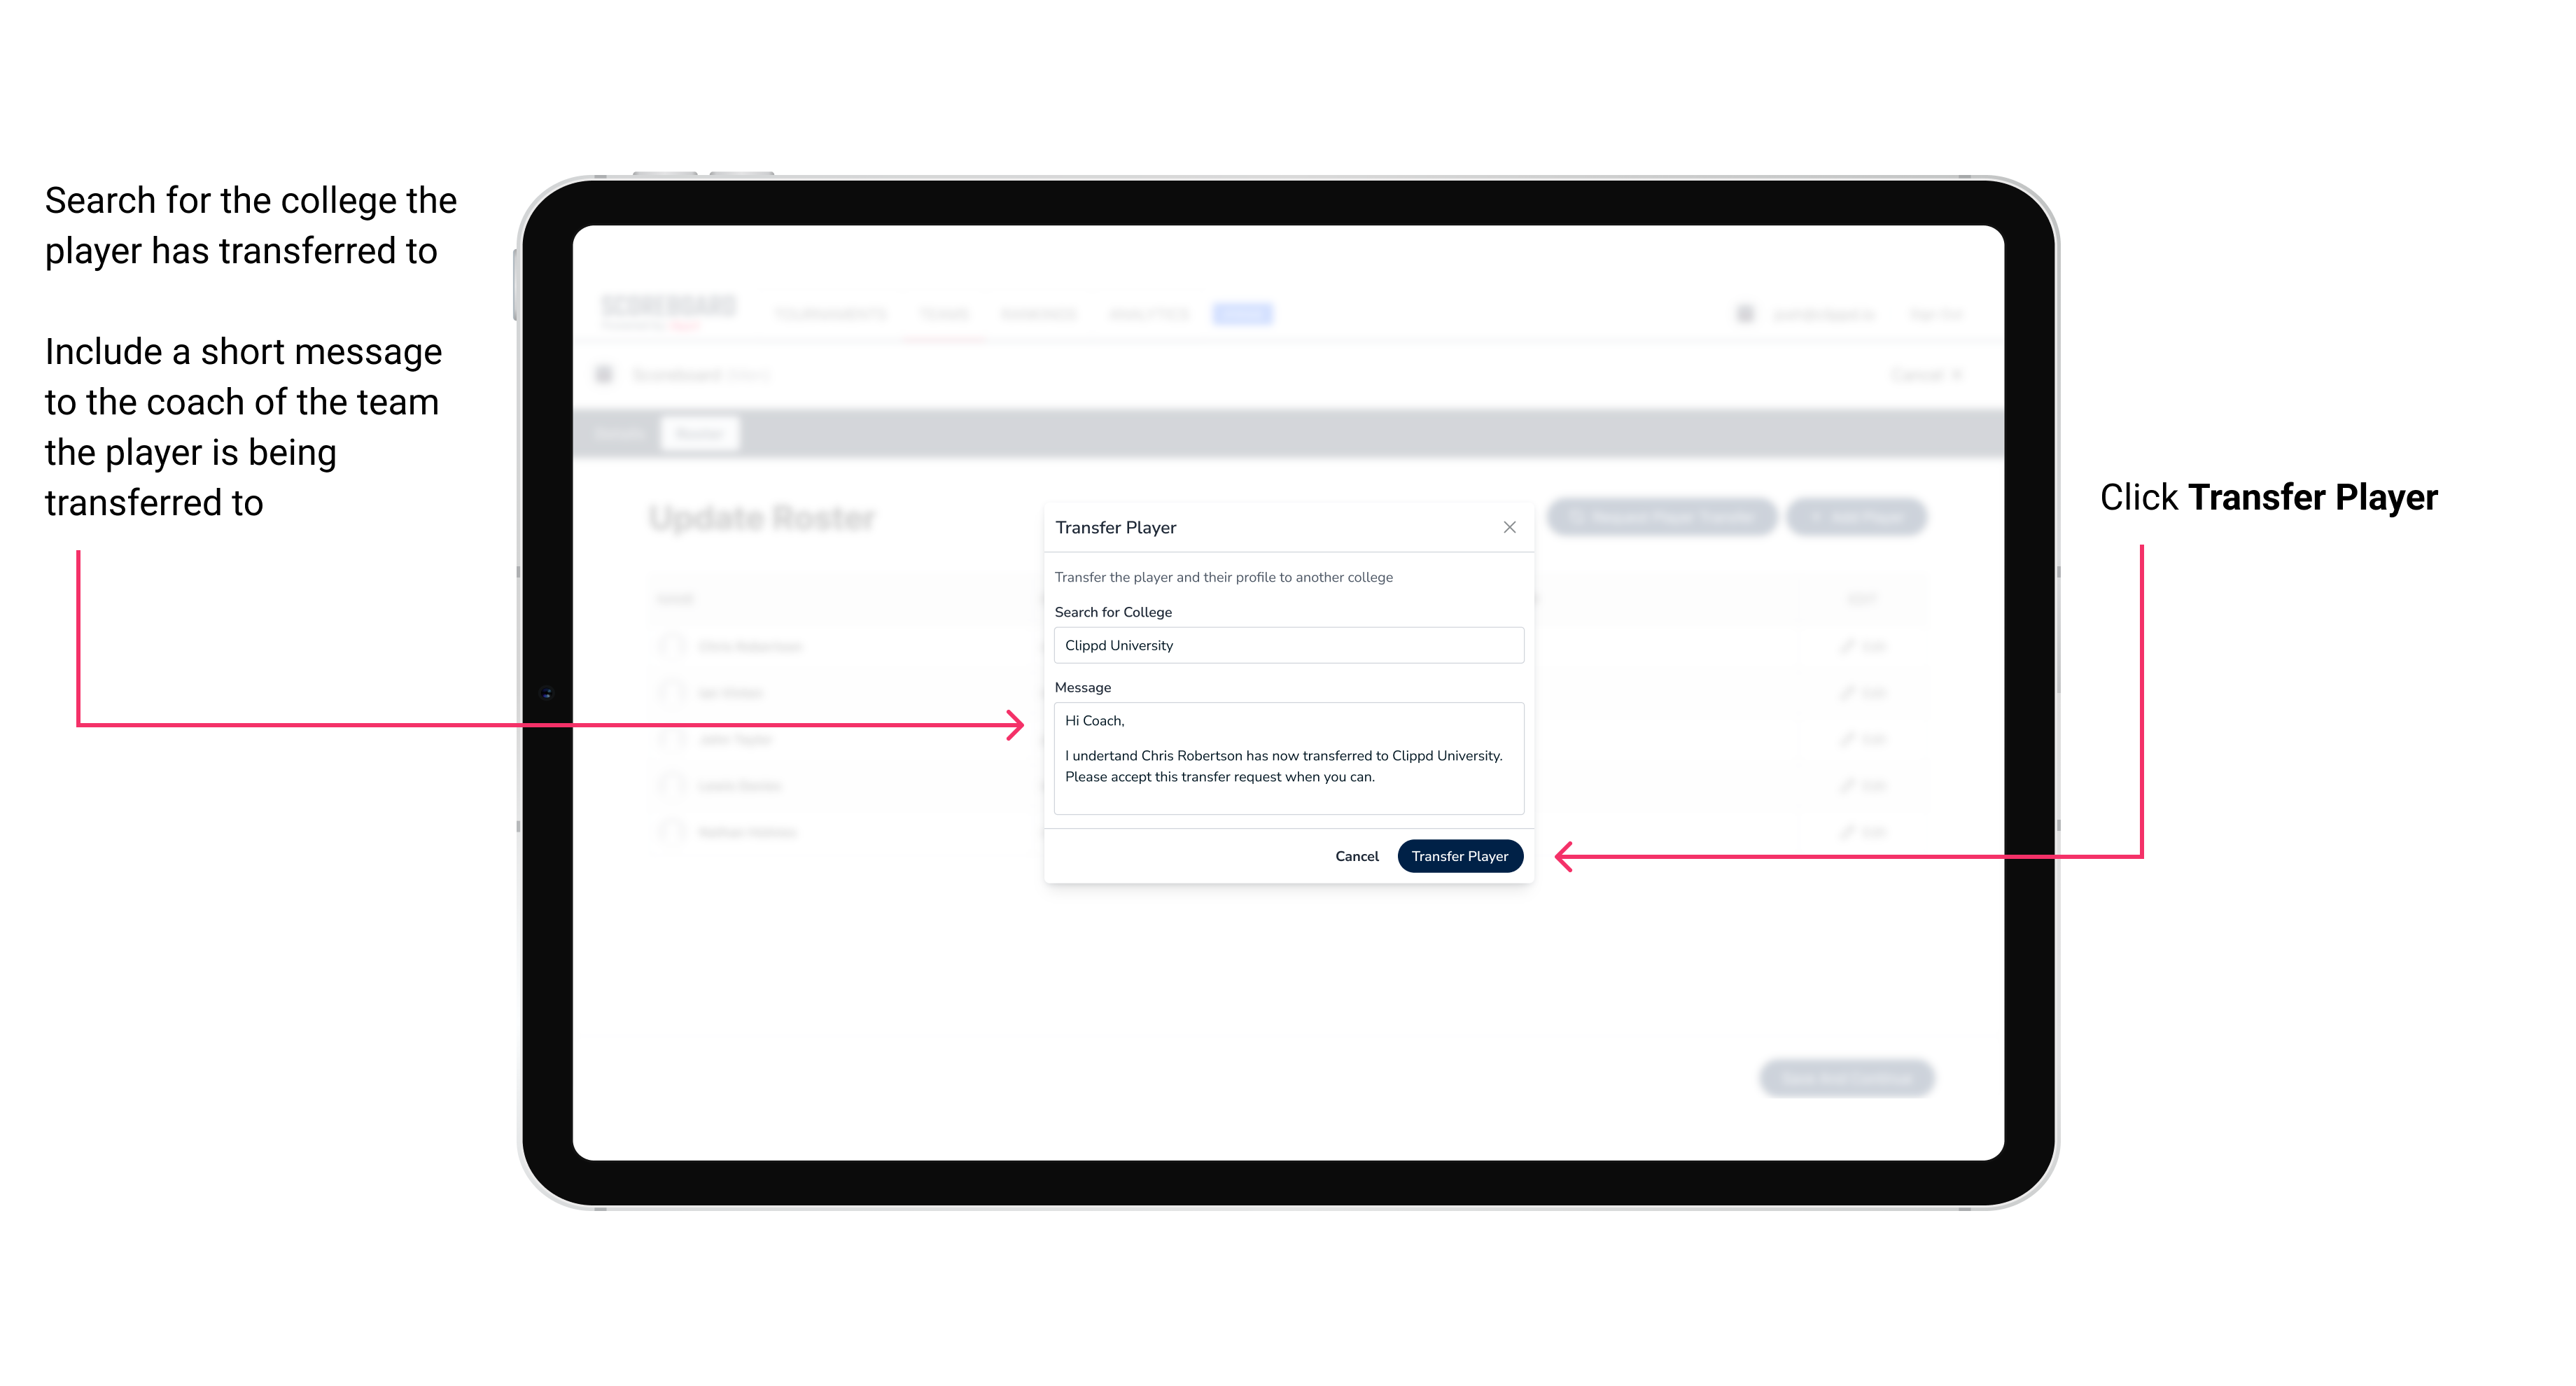Select the Search for College input field
This screenshot has height=1386, width=2576.
pyautogui.click(x=1284, y=645)
